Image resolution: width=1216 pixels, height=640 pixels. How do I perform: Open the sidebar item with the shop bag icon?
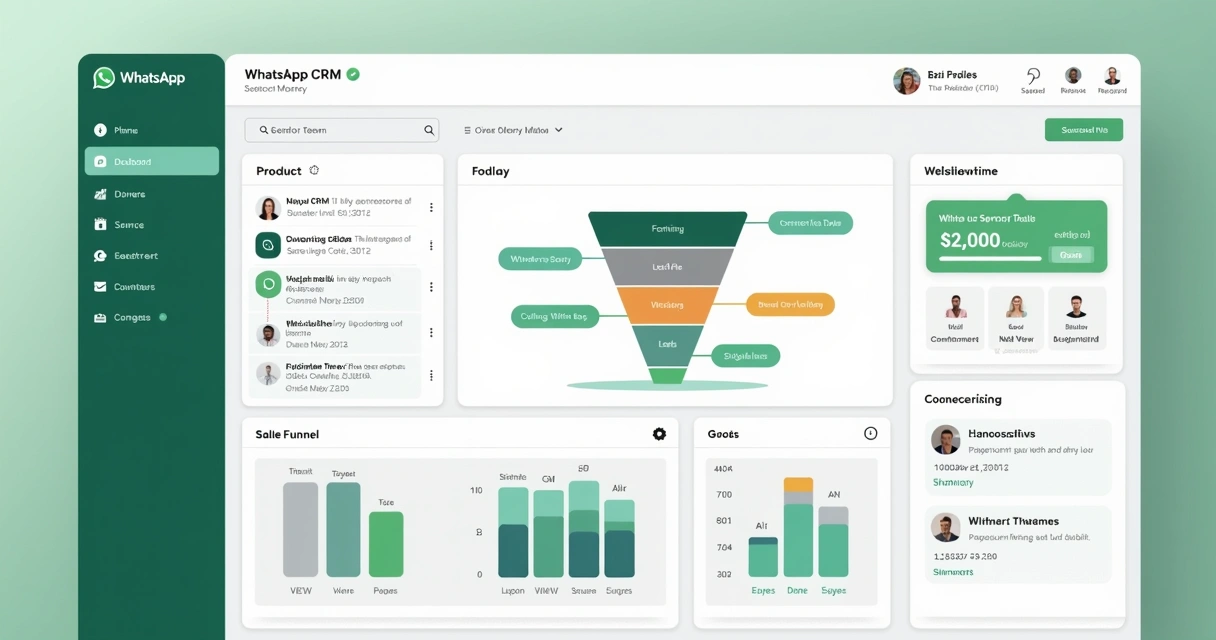click(151, 225)
